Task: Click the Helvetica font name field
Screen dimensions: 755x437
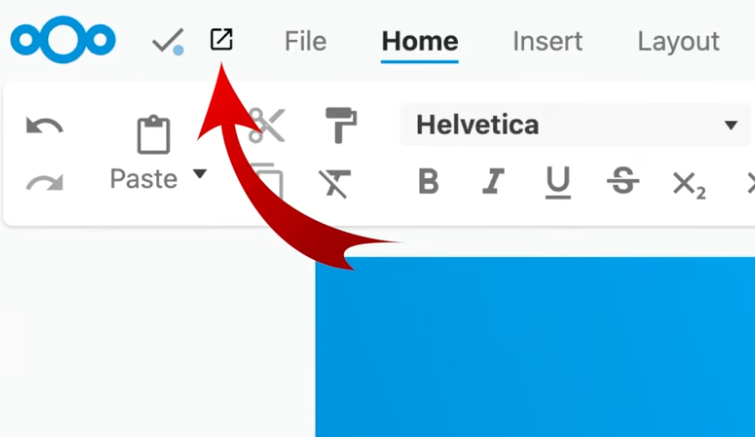Action: pyautogui.click(x=560, y=125)
